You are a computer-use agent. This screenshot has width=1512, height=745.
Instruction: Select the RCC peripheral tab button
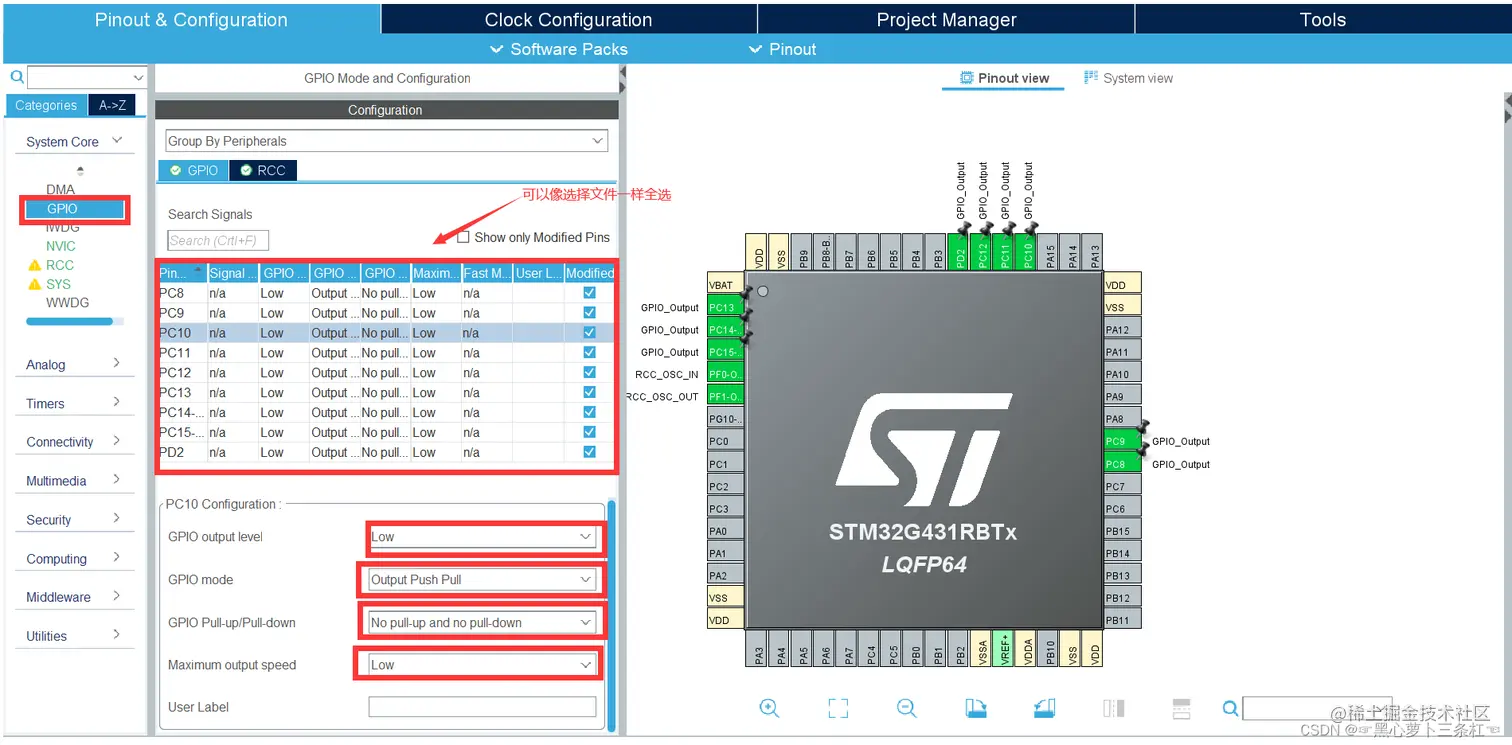(263, 170)
